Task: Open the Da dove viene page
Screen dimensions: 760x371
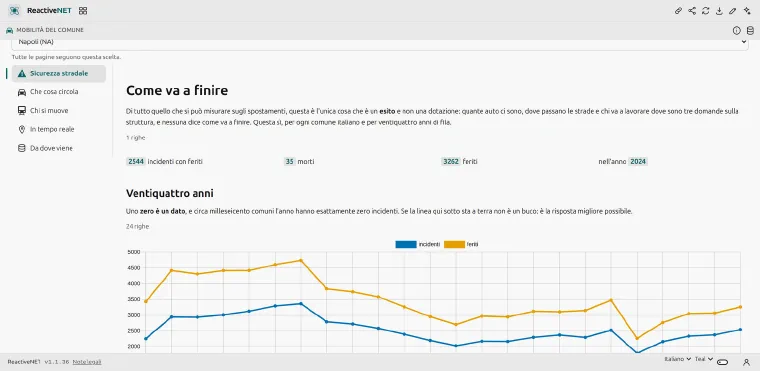Action: [59, 148]
